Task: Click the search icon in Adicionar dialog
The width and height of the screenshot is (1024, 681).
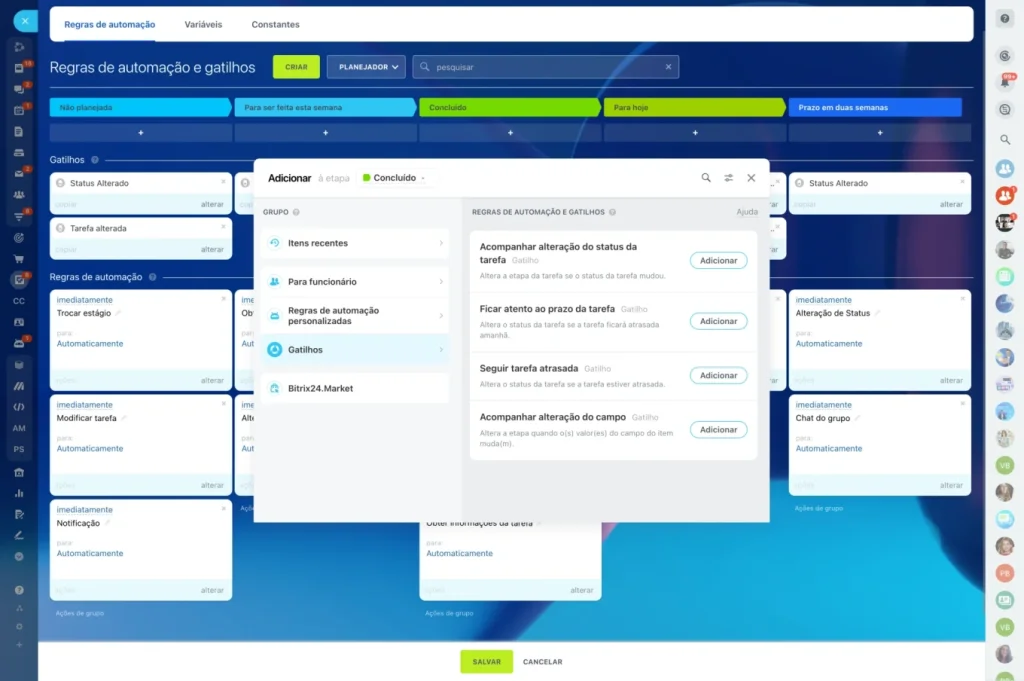Action: coord(706,178)
